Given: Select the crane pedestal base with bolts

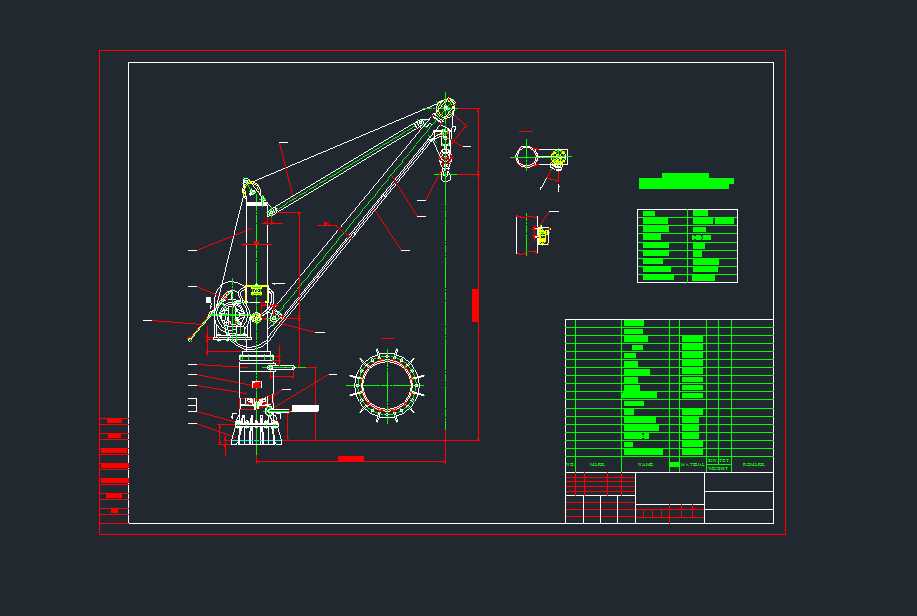Looking at the screenshot, I should coord(257,429).
